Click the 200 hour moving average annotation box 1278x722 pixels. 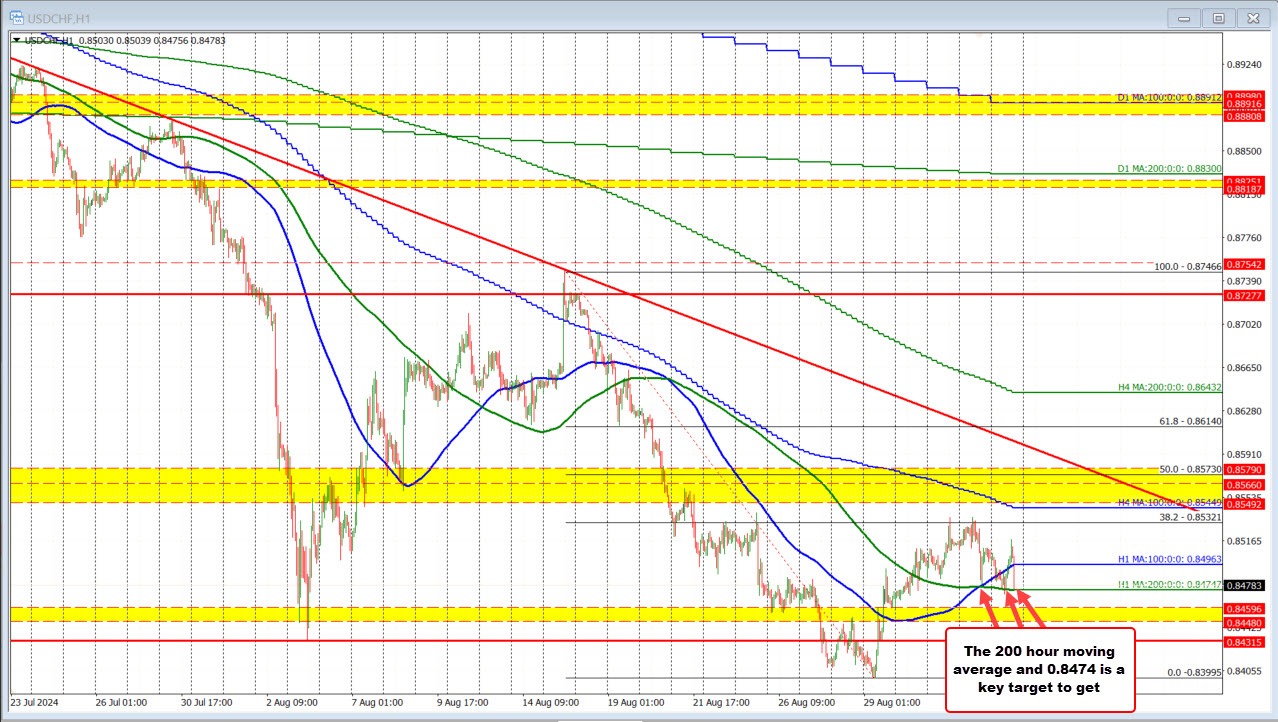[1039, 669]
